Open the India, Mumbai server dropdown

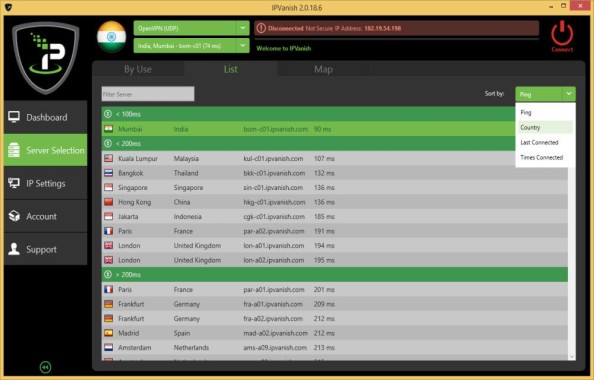pyautogui.click(x=242, y=45)
